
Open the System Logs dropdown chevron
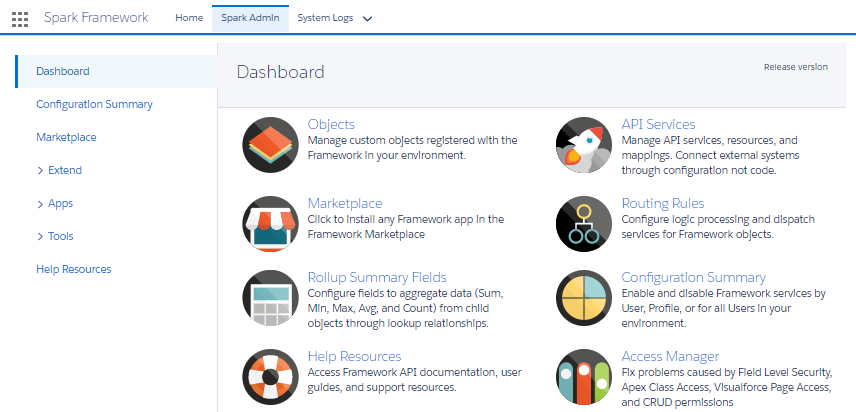click(367, 19)
